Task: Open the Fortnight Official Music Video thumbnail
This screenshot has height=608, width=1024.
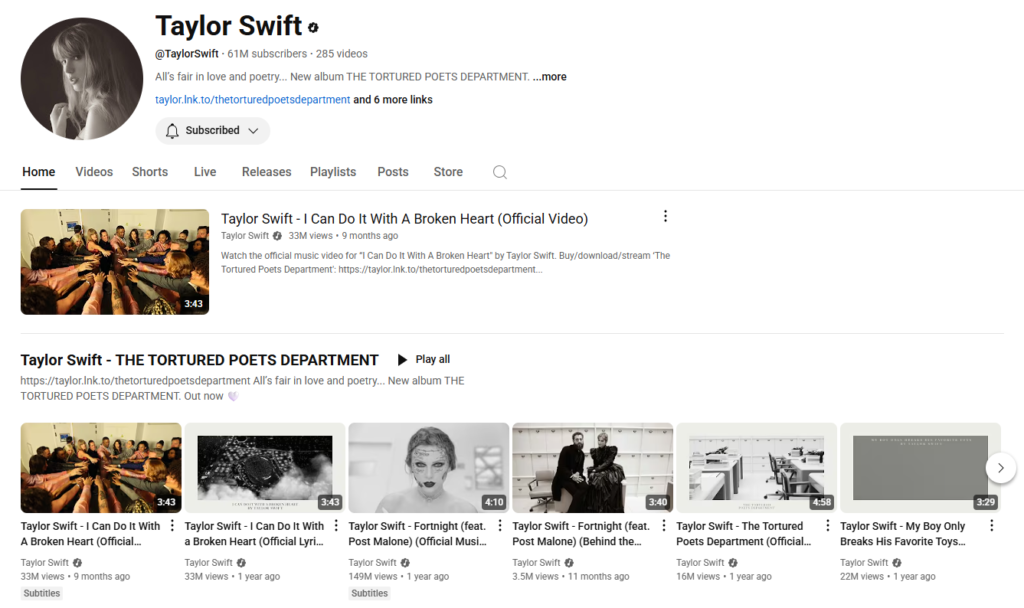Action: 429,468
